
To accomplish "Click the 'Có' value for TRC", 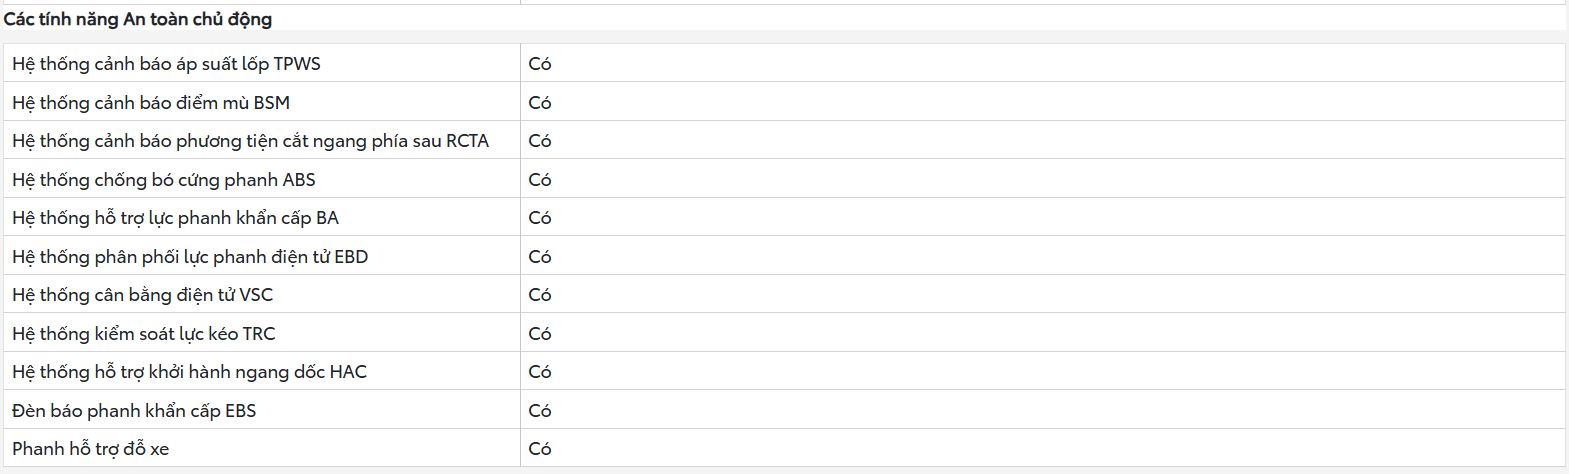I will tap(540, 334).
